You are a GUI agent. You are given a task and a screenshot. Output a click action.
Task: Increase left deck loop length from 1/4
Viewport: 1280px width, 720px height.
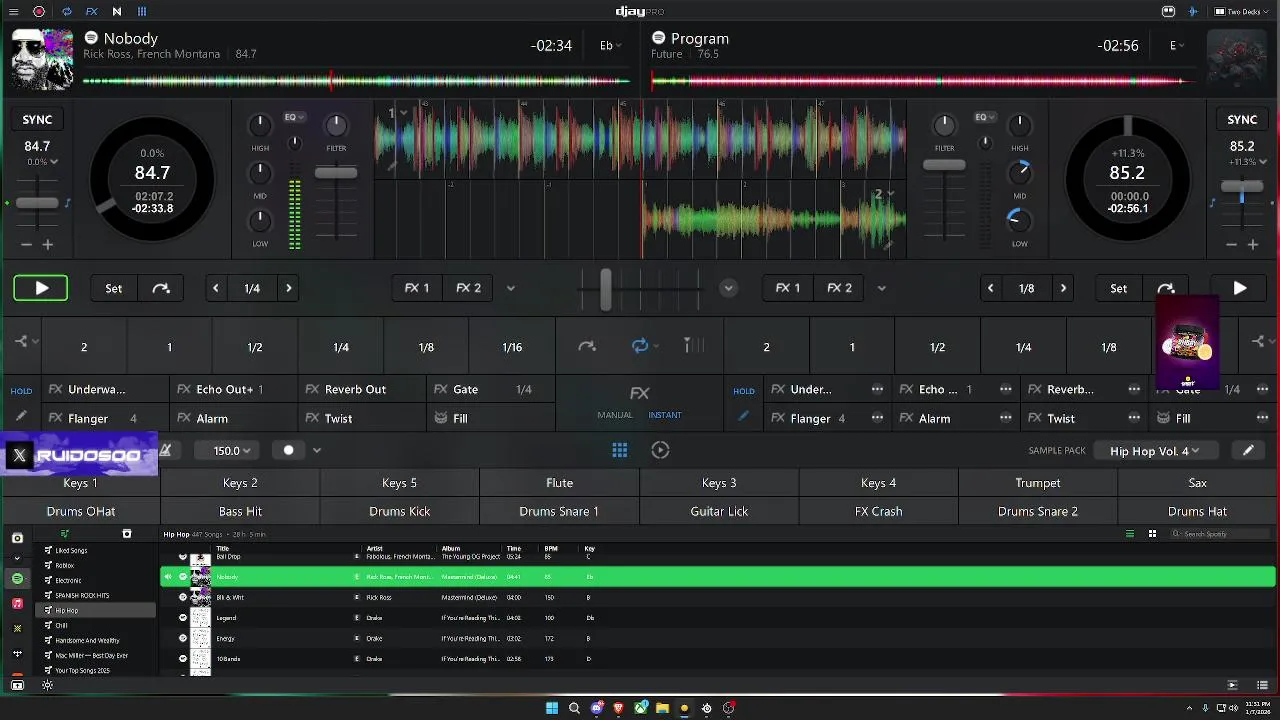(289, 288)
